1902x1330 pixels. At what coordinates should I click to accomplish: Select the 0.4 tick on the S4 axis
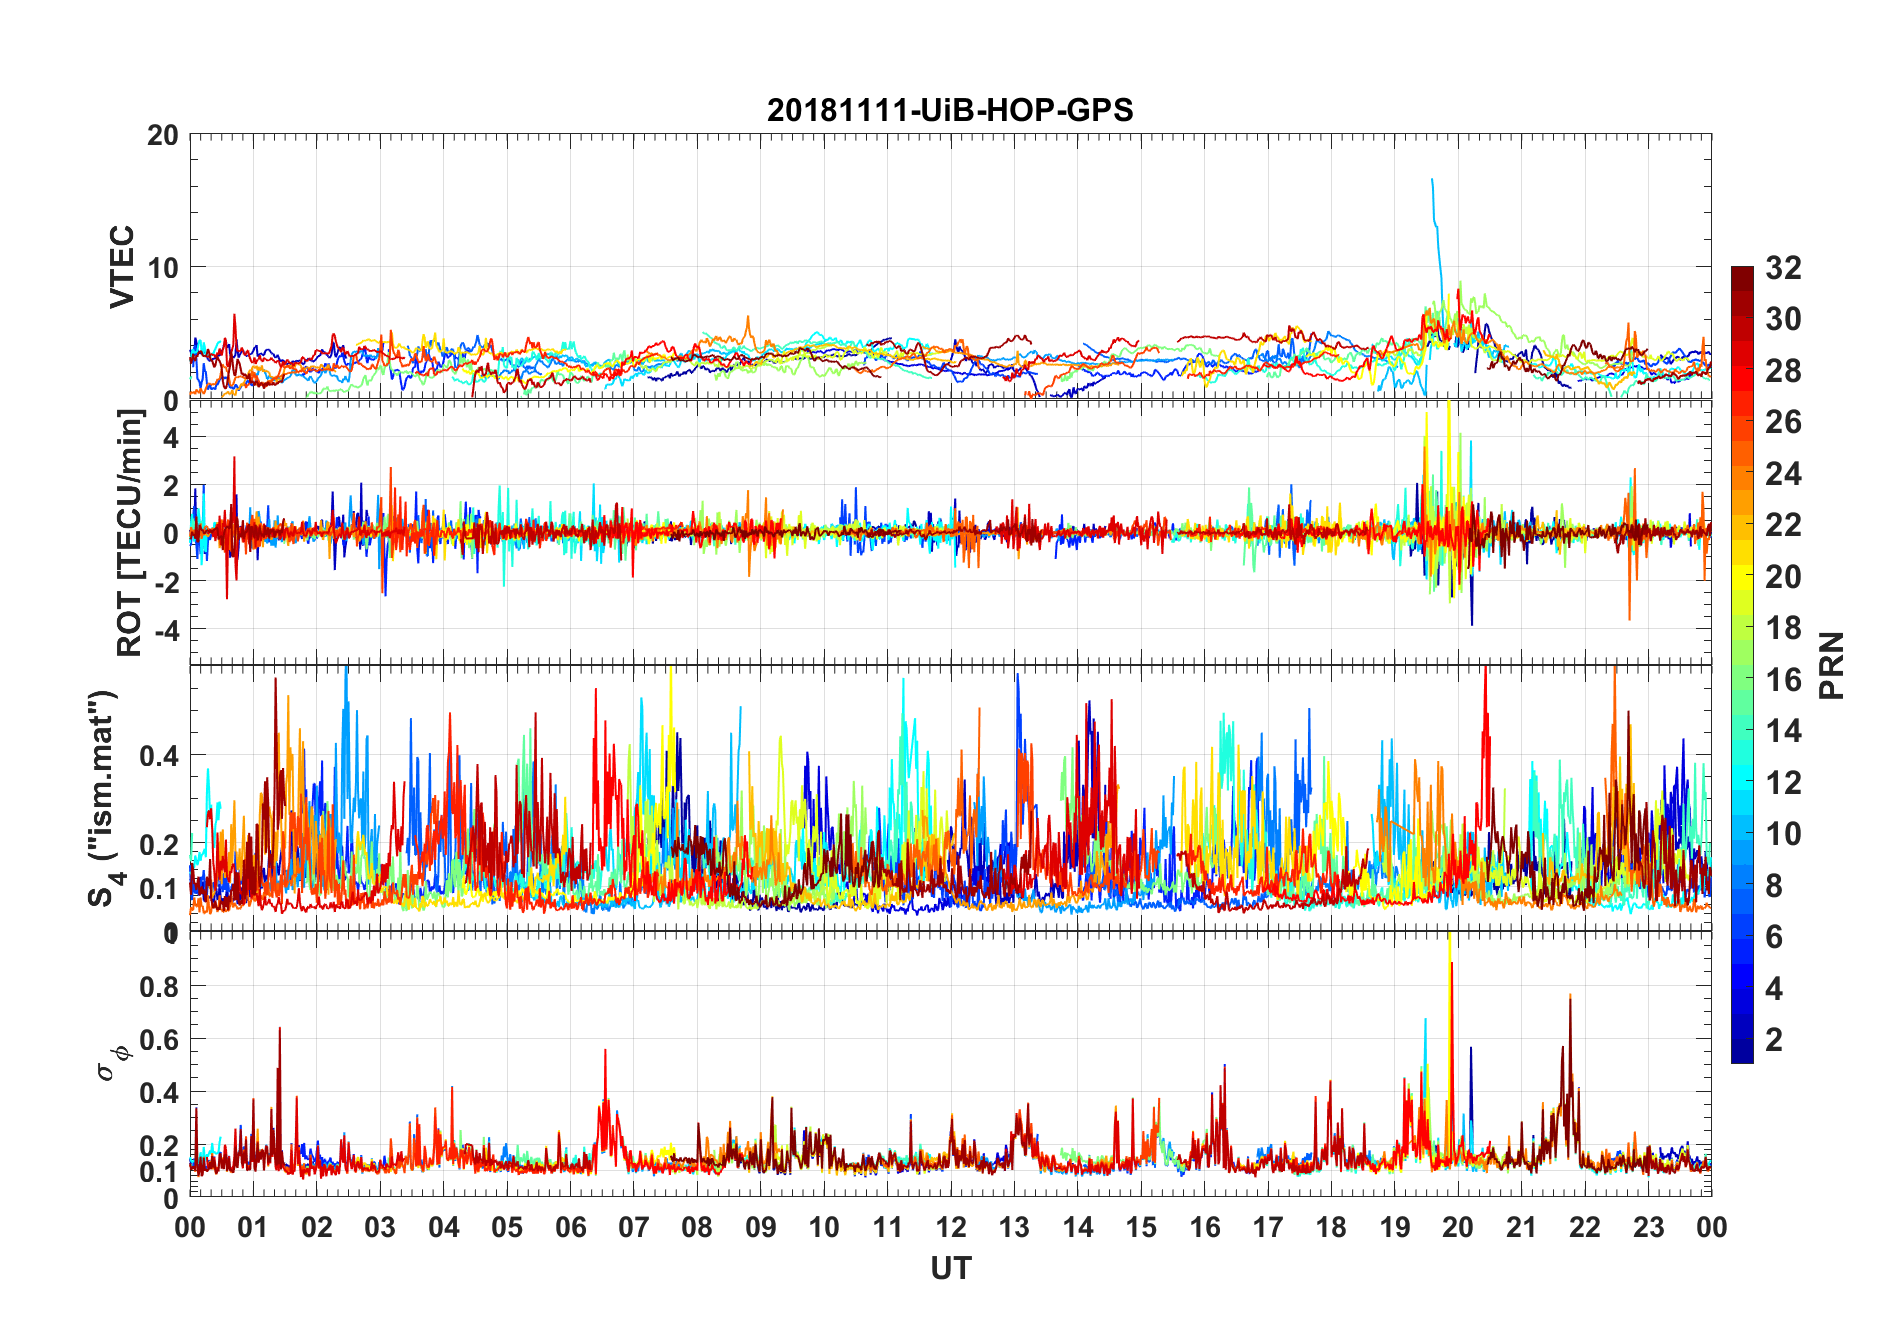(x=159, y=755)
